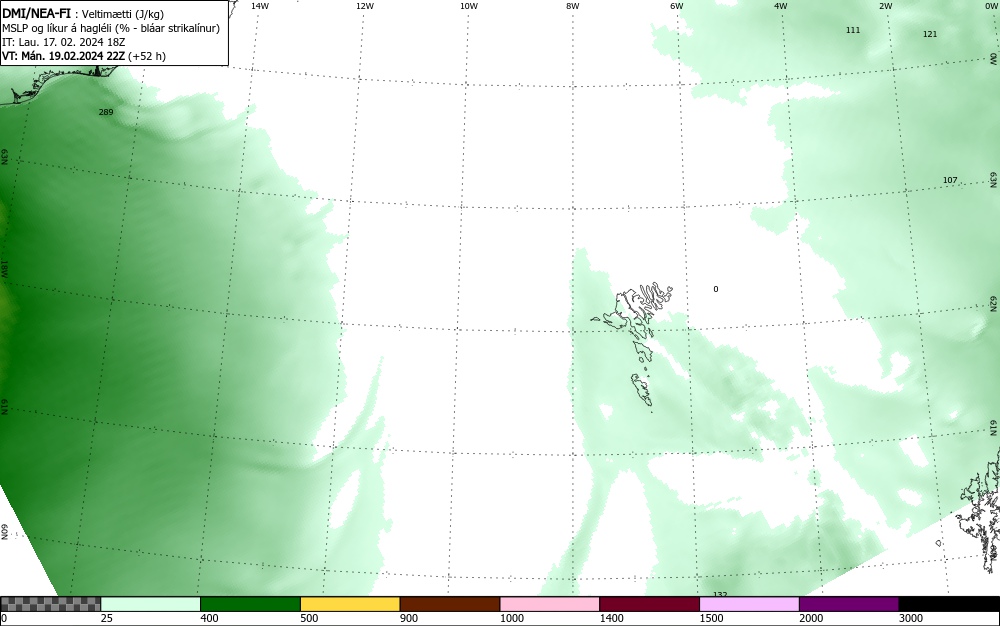Click the value label 111 on map

(853, 30)
